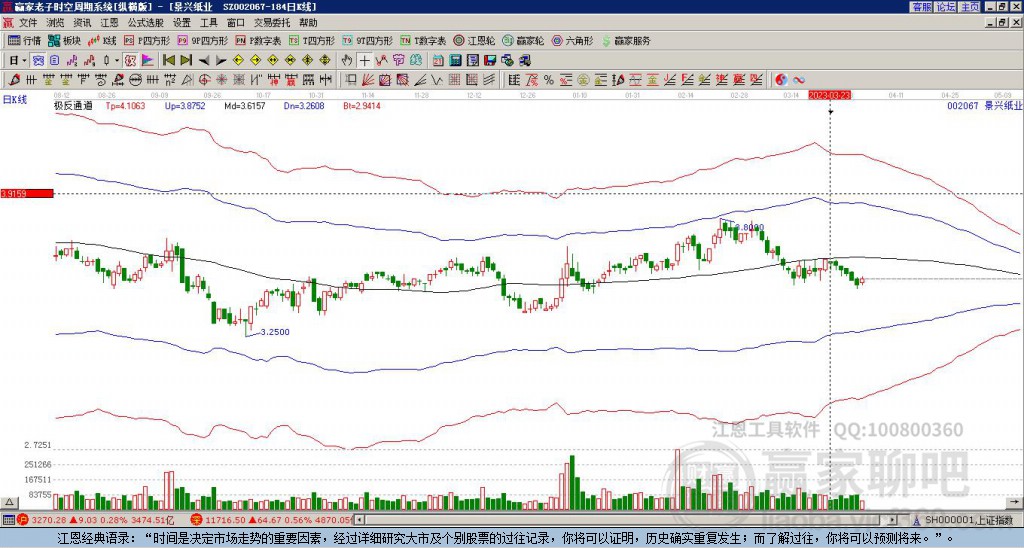Expand the candlestick style dropdown arrow
1024x548 pixels.
pos(117,61)
